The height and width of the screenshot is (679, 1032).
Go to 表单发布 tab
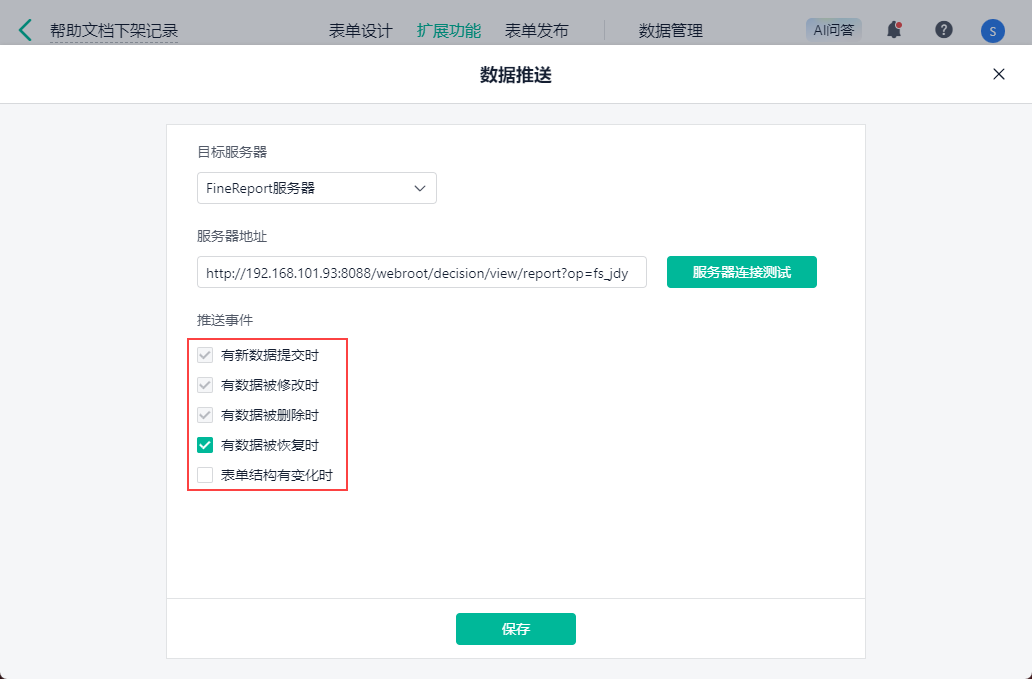point(536,31)
